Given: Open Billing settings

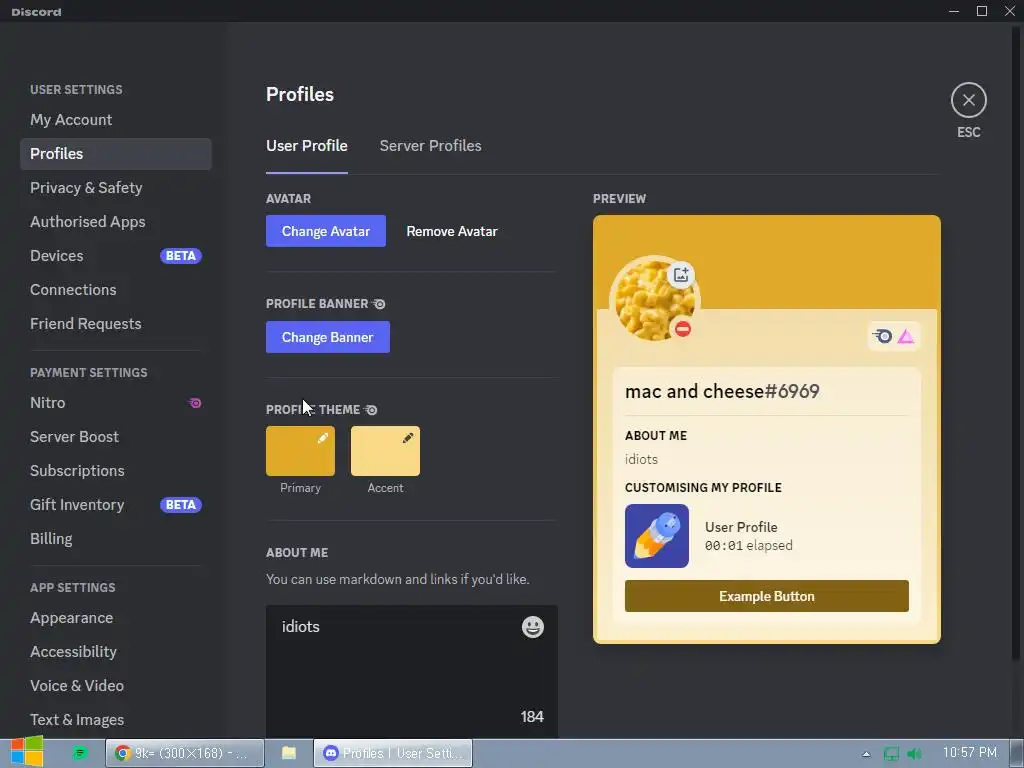Looking at the screenshot, I should [116, 538].
